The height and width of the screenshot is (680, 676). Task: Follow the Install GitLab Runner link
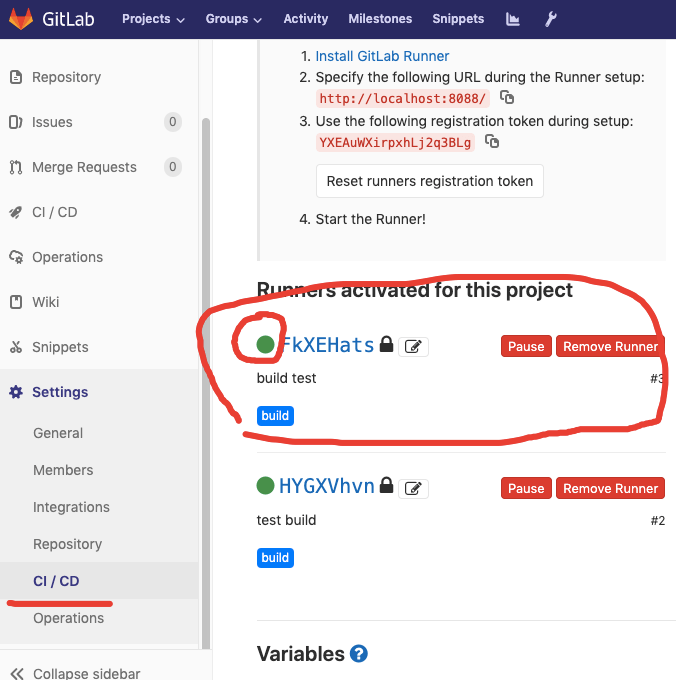point(382,56)
